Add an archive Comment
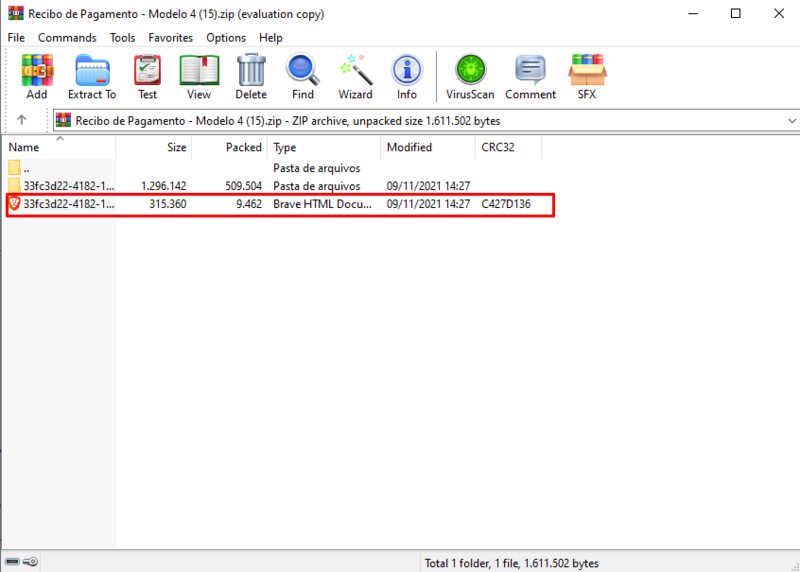The image size is (800, 572). tap(531, 70)
